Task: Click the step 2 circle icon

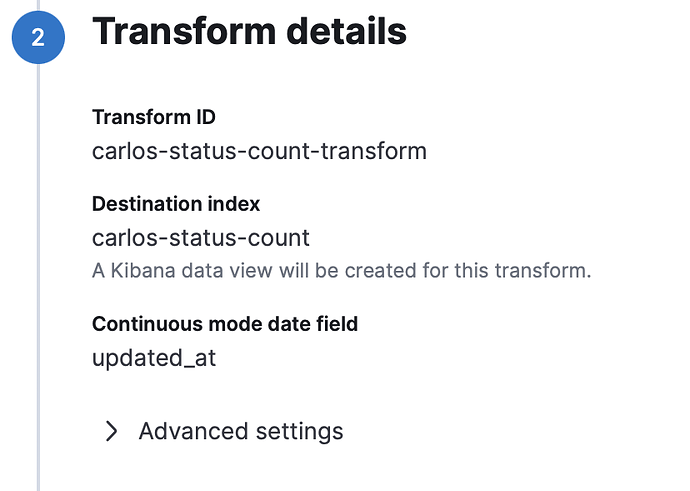Action: pyautogui.click(x=38, y=37)
